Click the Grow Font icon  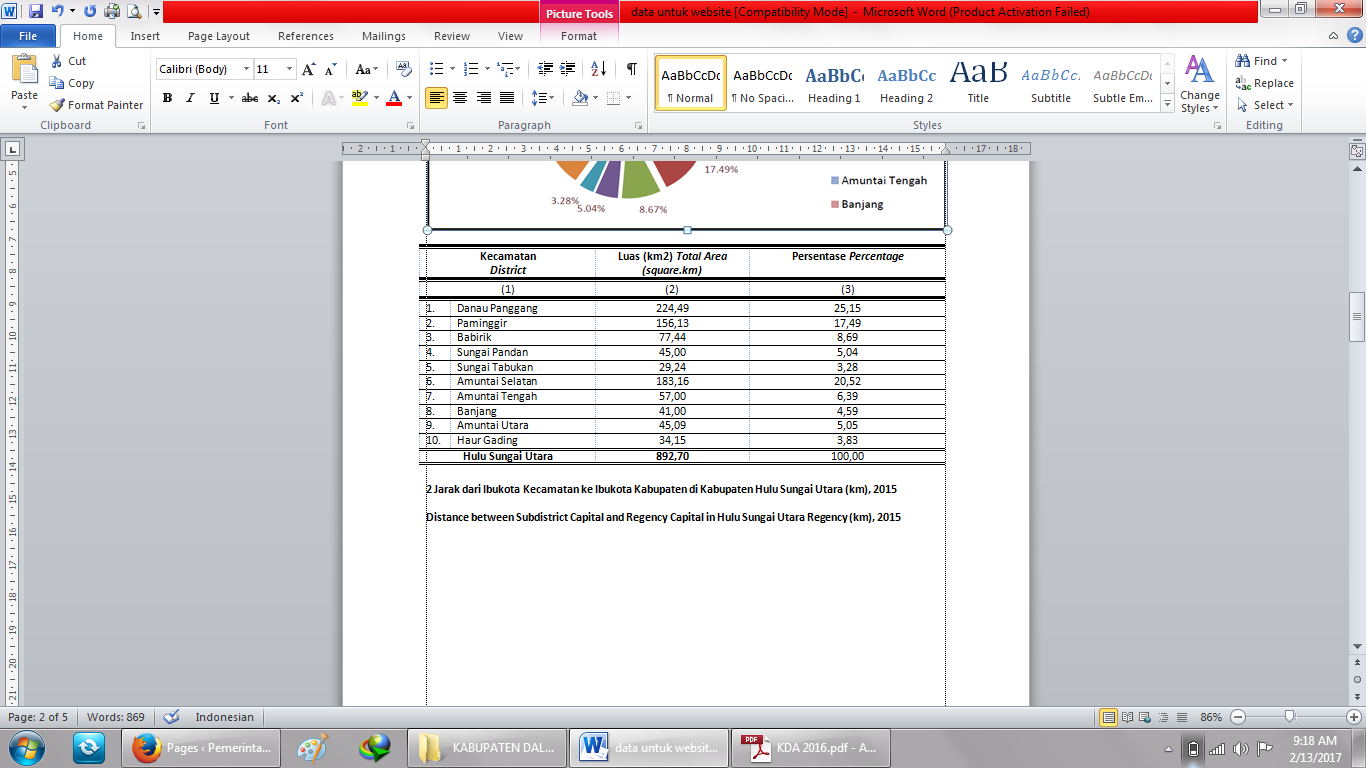(x=309, y=69)
